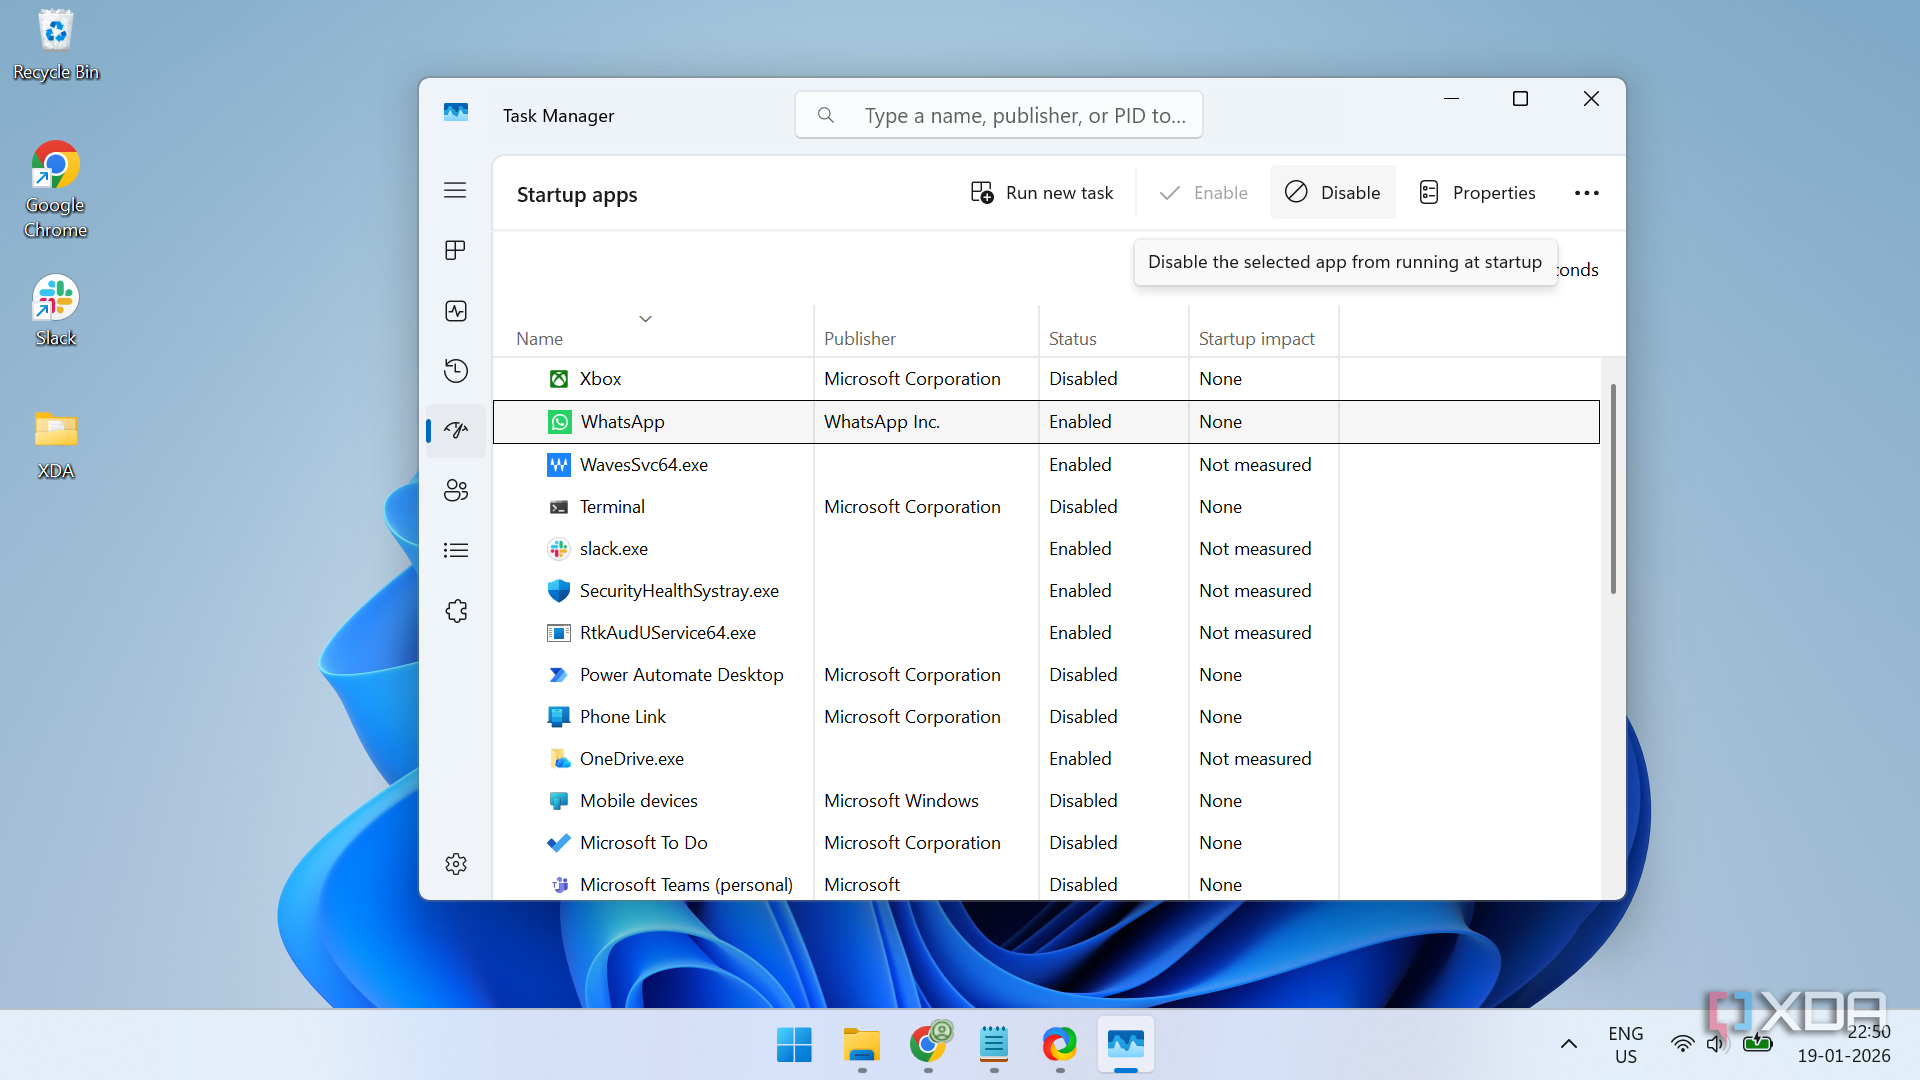The height and width of the screenshot is (1080, 1920).
Task: Click the Power Automate Desktop icon
Action: click(559, 675)
